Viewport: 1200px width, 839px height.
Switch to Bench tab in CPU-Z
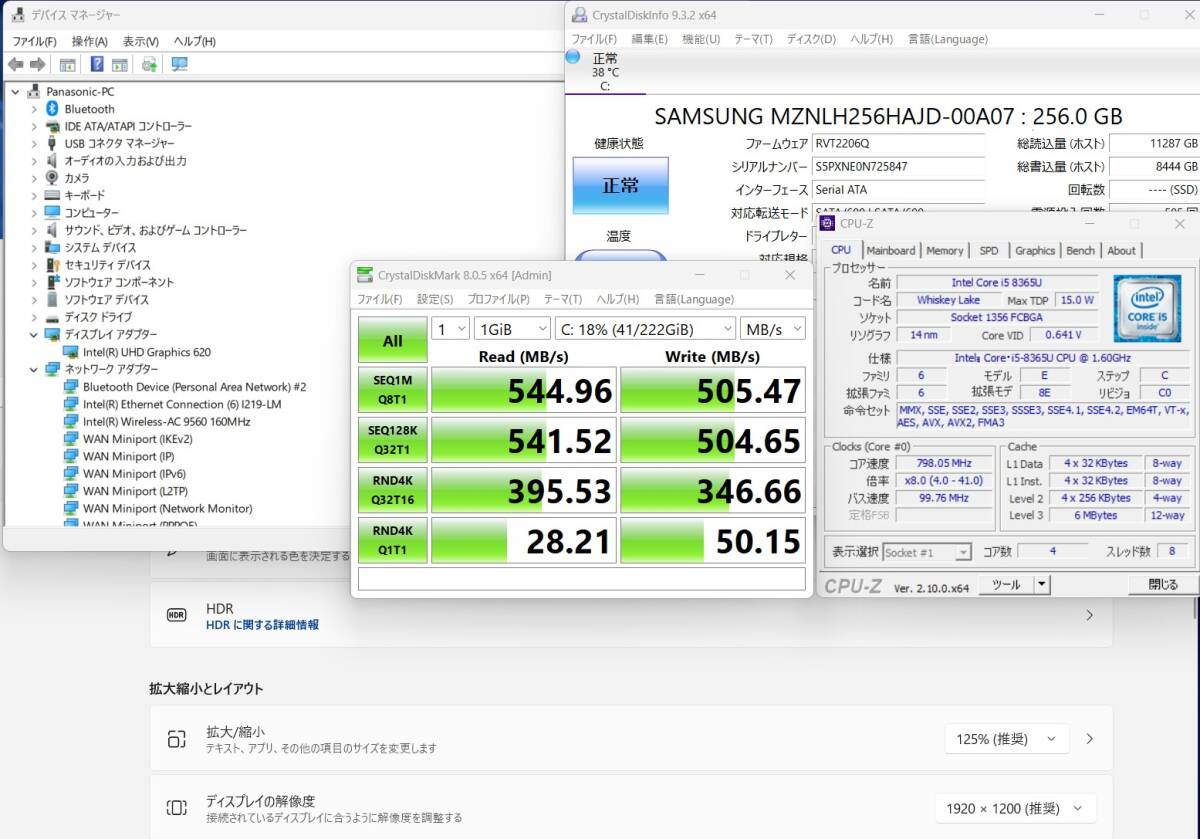(1080, 250)
